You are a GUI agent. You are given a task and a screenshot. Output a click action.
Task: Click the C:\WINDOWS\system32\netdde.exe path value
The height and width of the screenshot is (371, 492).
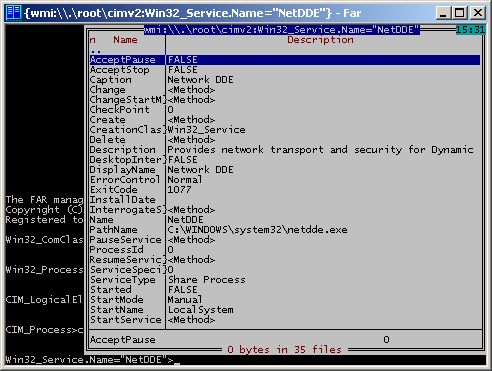257,230
